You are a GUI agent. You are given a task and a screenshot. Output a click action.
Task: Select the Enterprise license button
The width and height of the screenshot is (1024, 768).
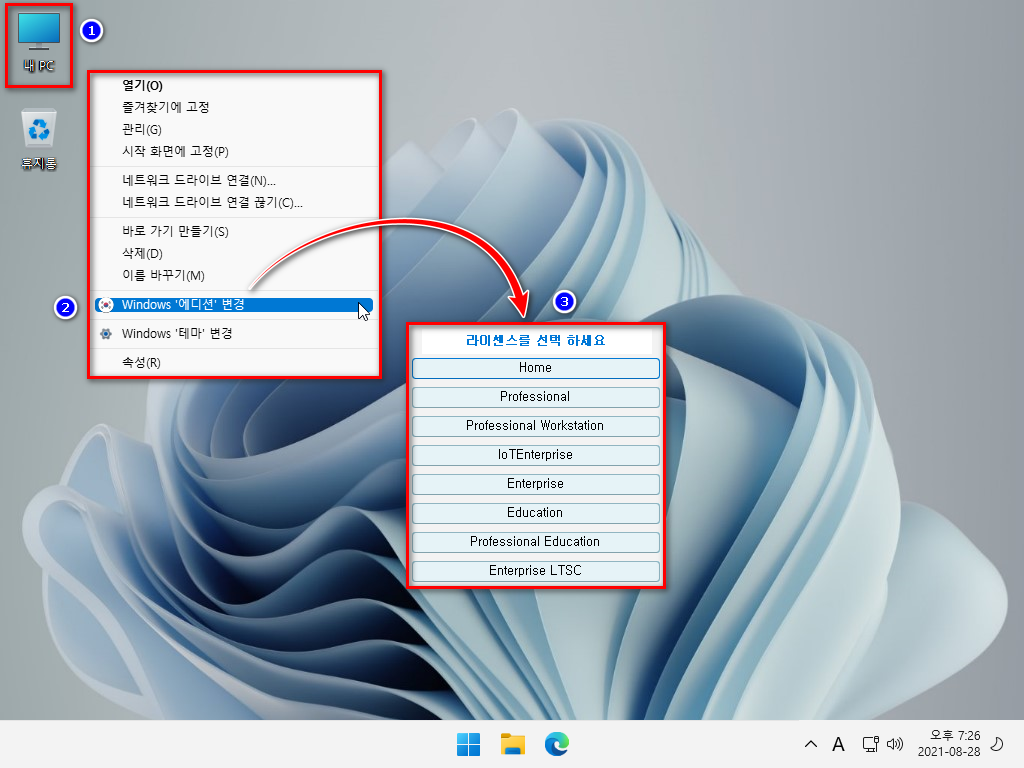click(536, 484)
